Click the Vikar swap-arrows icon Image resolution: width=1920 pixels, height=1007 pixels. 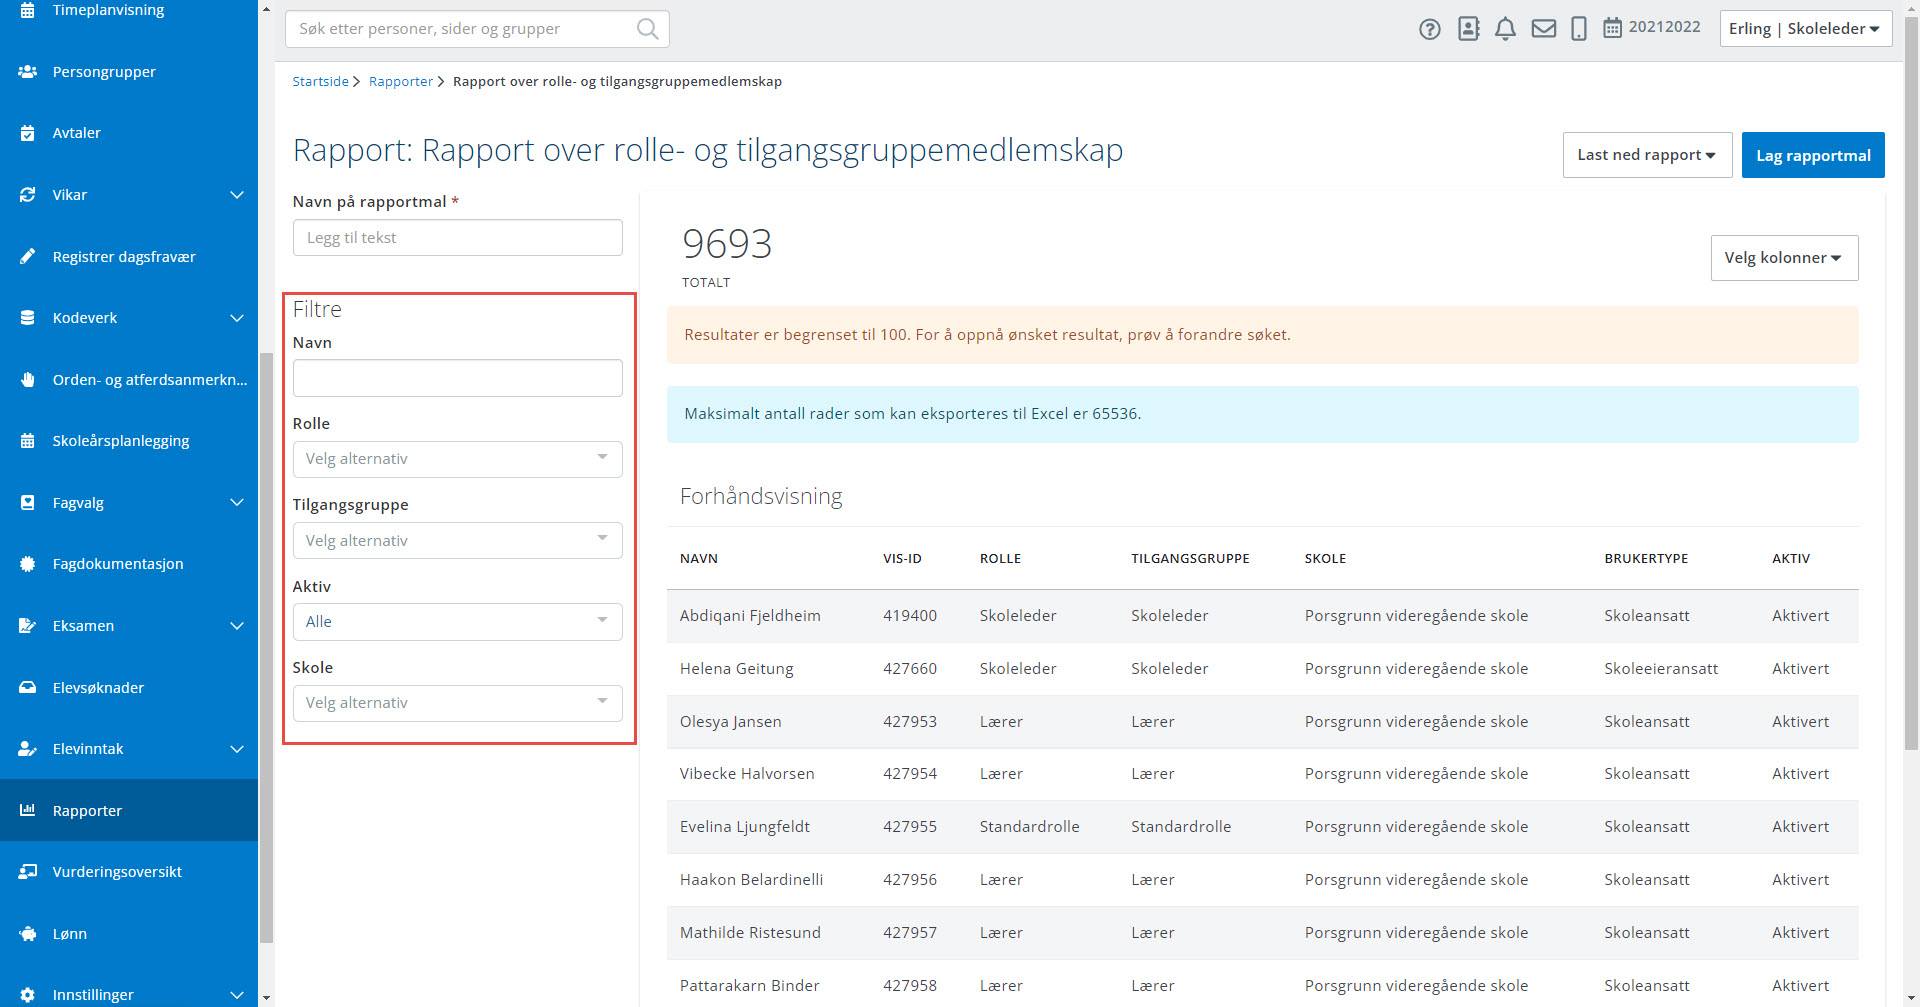pos(28,195)
